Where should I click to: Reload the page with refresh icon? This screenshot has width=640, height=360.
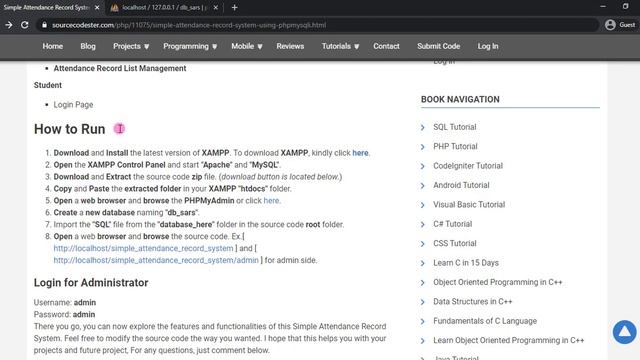24,25
